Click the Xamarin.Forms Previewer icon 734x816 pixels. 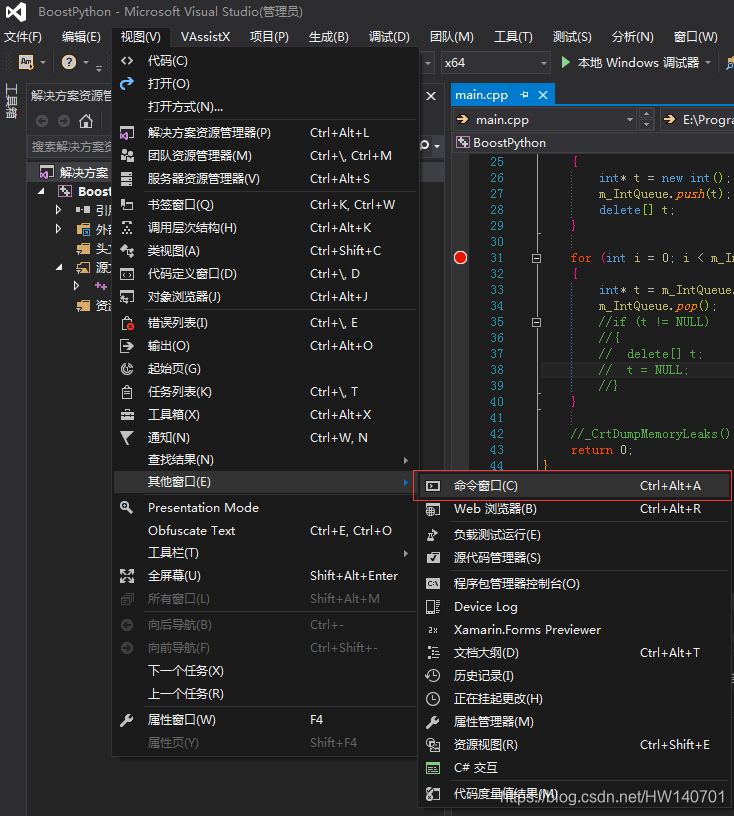pyautogui.click(x=433, y=630)
